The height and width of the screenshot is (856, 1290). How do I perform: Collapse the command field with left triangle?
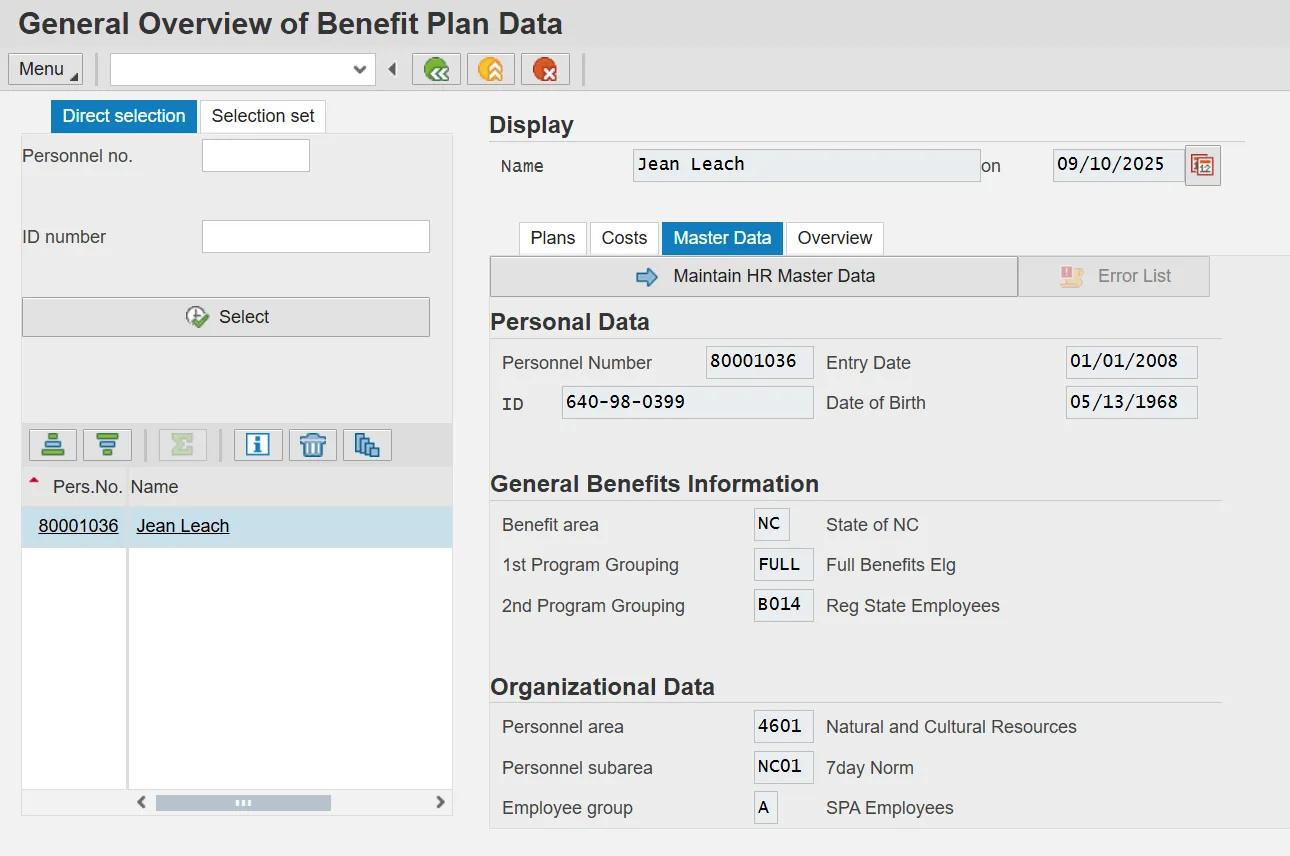tap(392, 69)
